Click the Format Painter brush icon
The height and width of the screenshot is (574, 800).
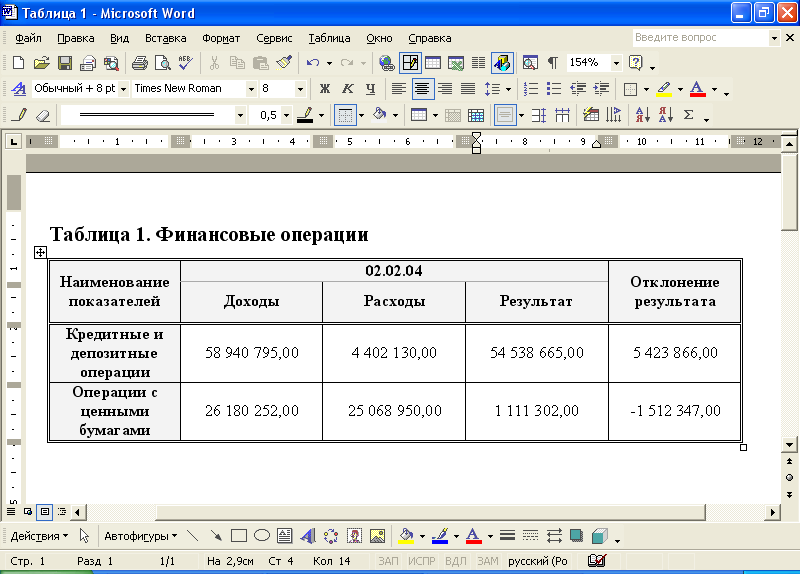[284, 63]
